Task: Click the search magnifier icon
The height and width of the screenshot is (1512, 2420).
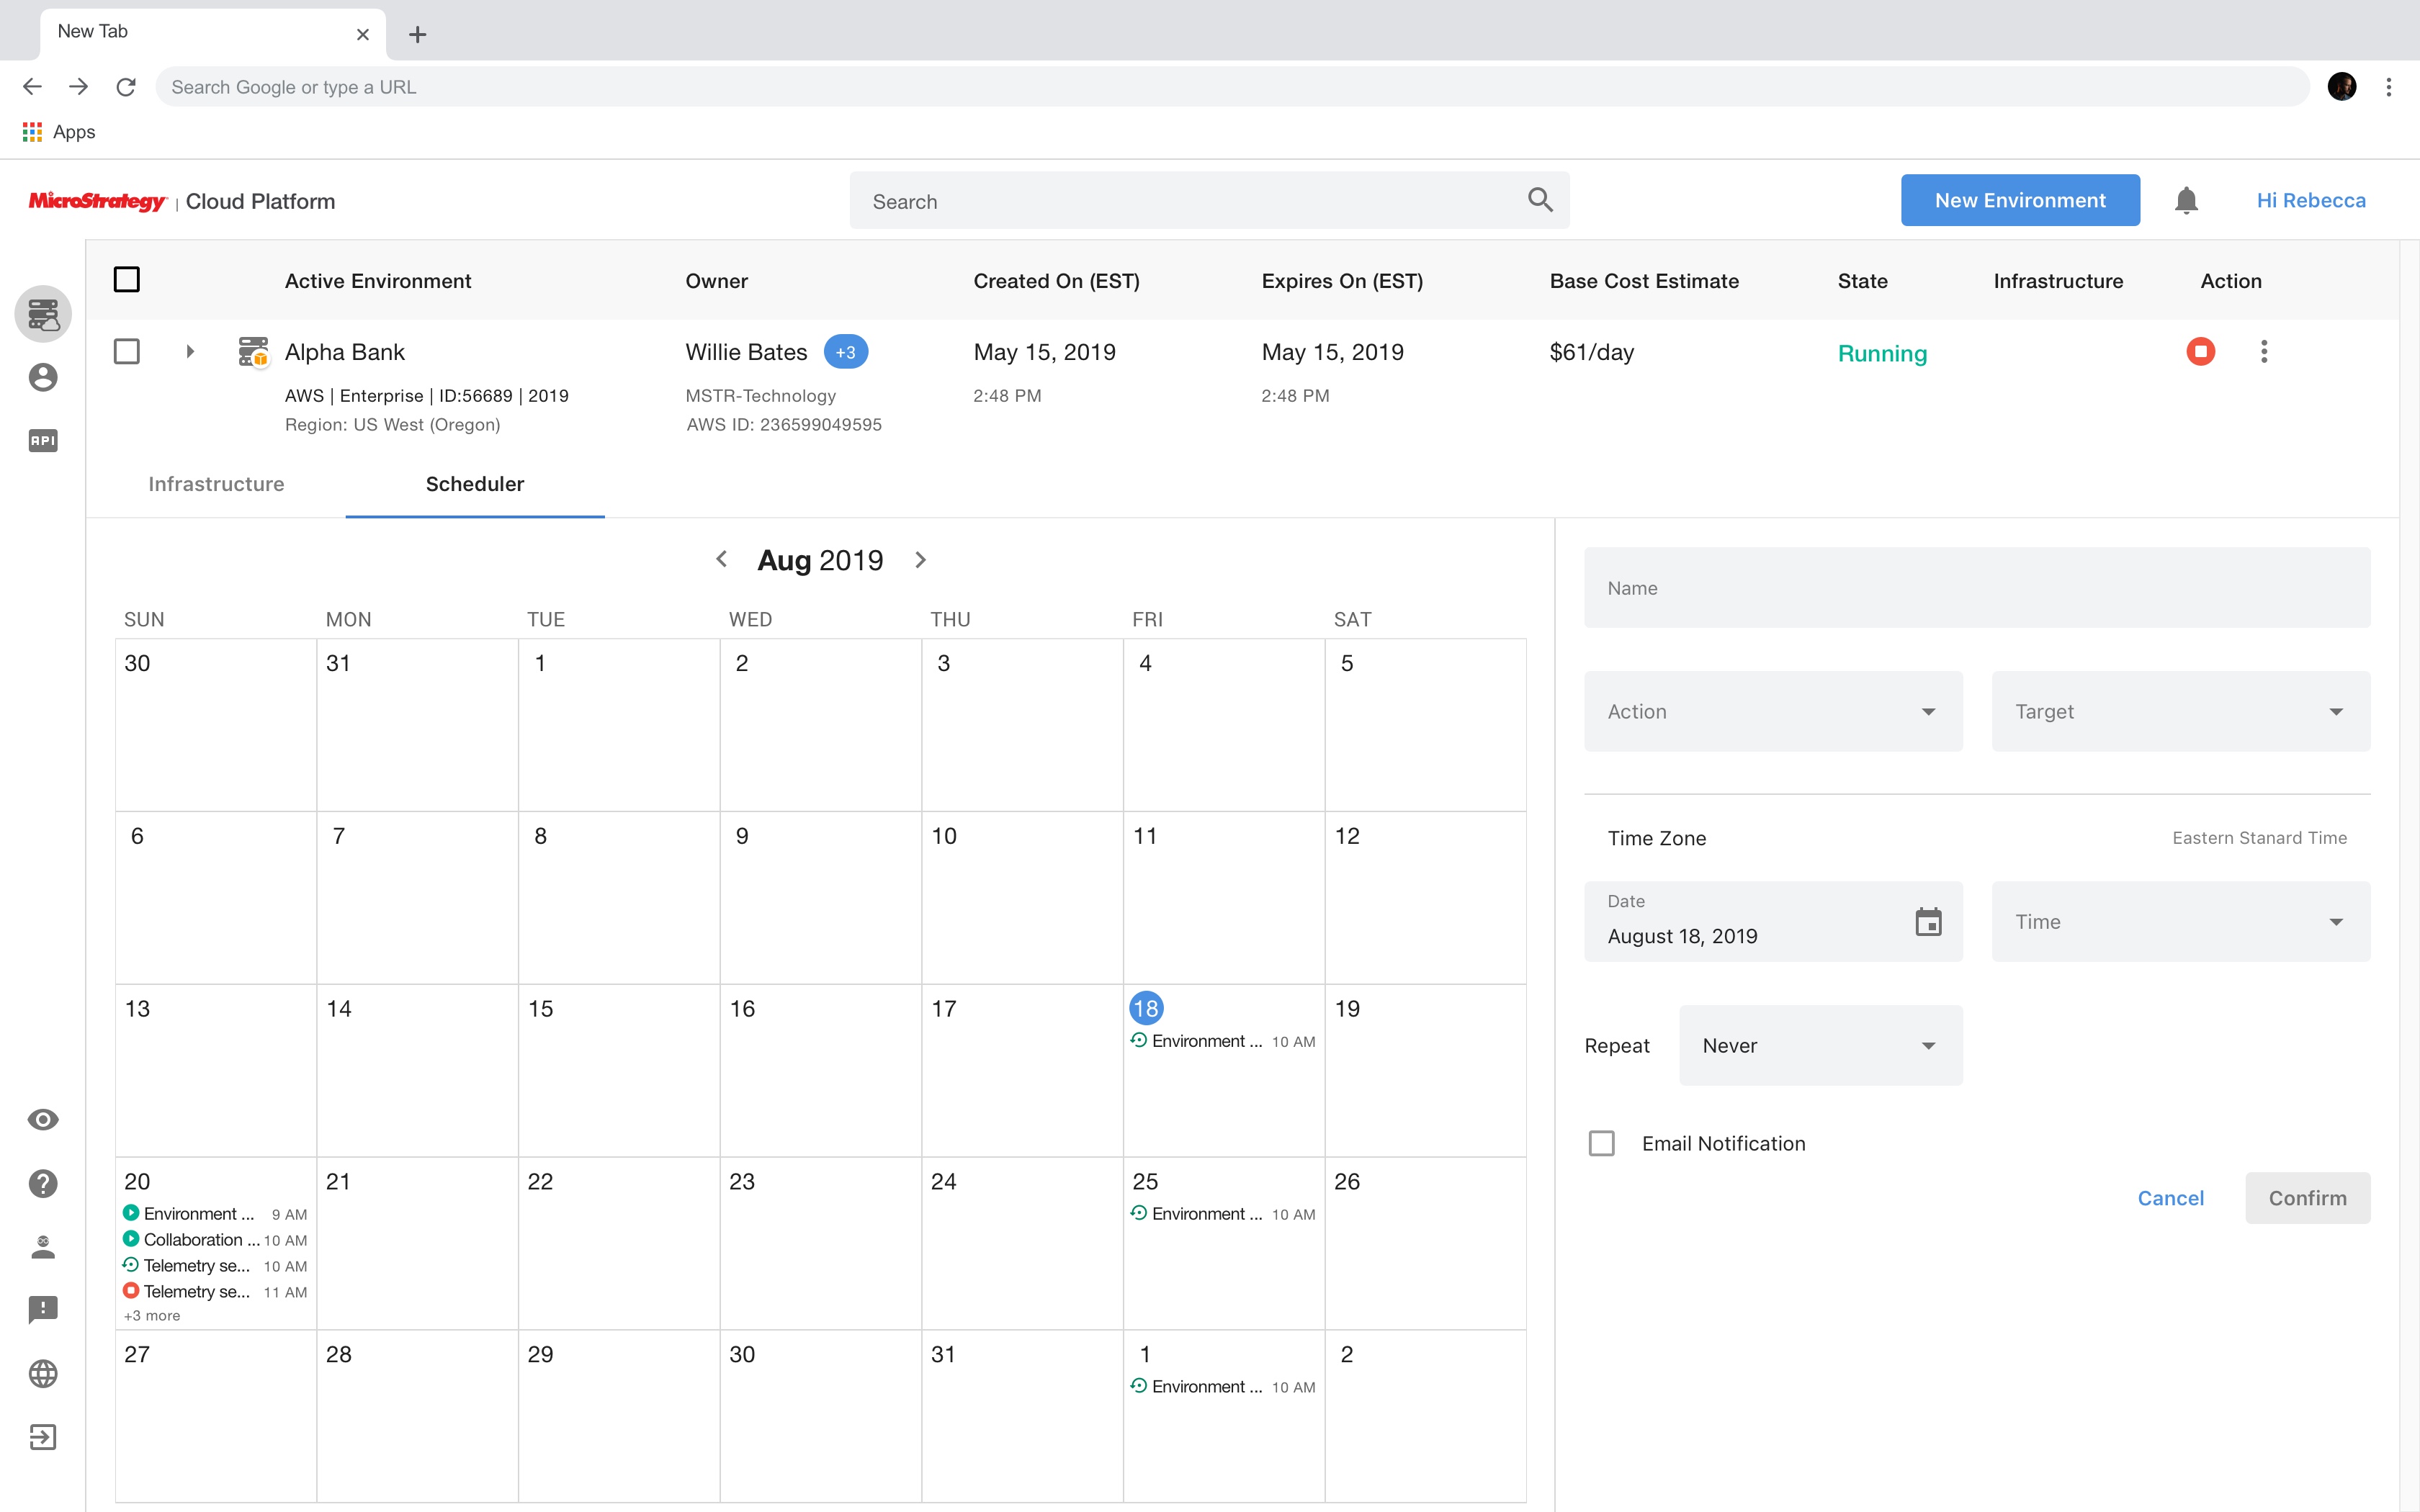Action: point(1540,199)
